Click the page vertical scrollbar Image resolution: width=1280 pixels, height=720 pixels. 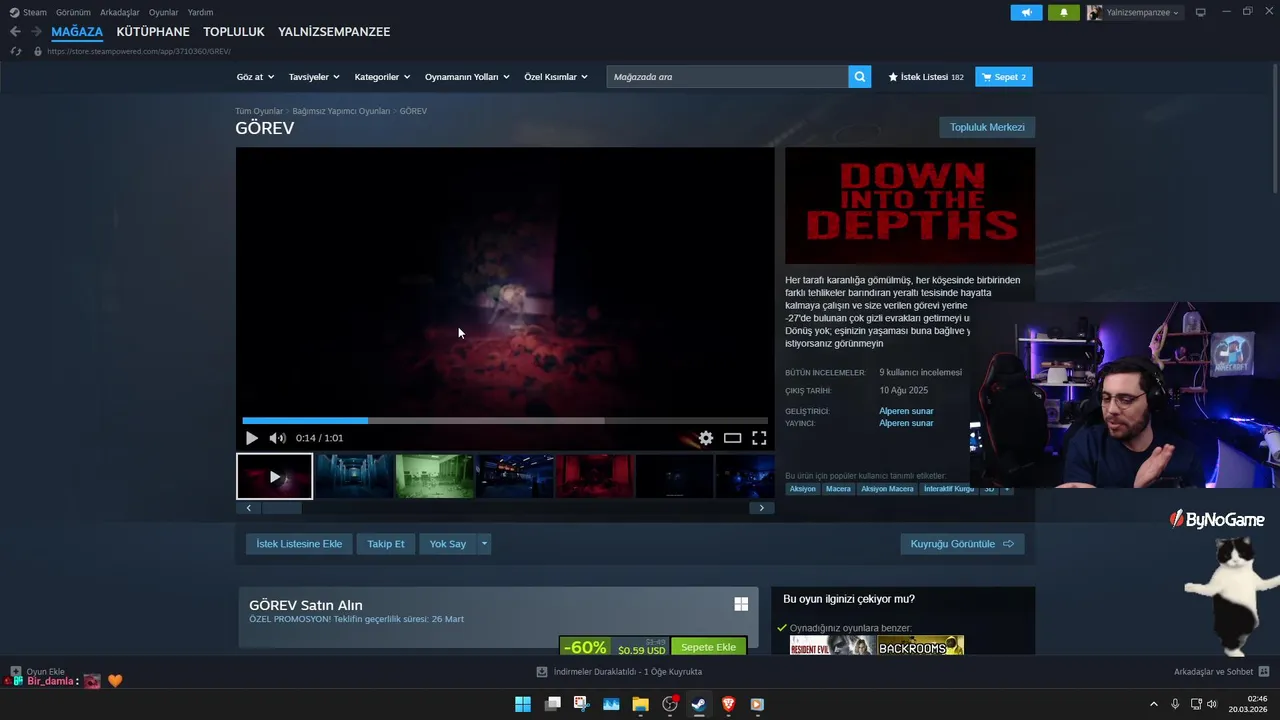(1274, 130)
